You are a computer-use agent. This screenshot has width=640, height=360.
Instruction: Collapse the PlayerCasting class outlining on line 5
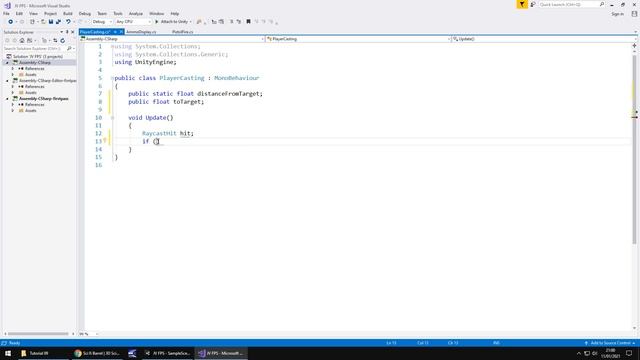point(112,78)
